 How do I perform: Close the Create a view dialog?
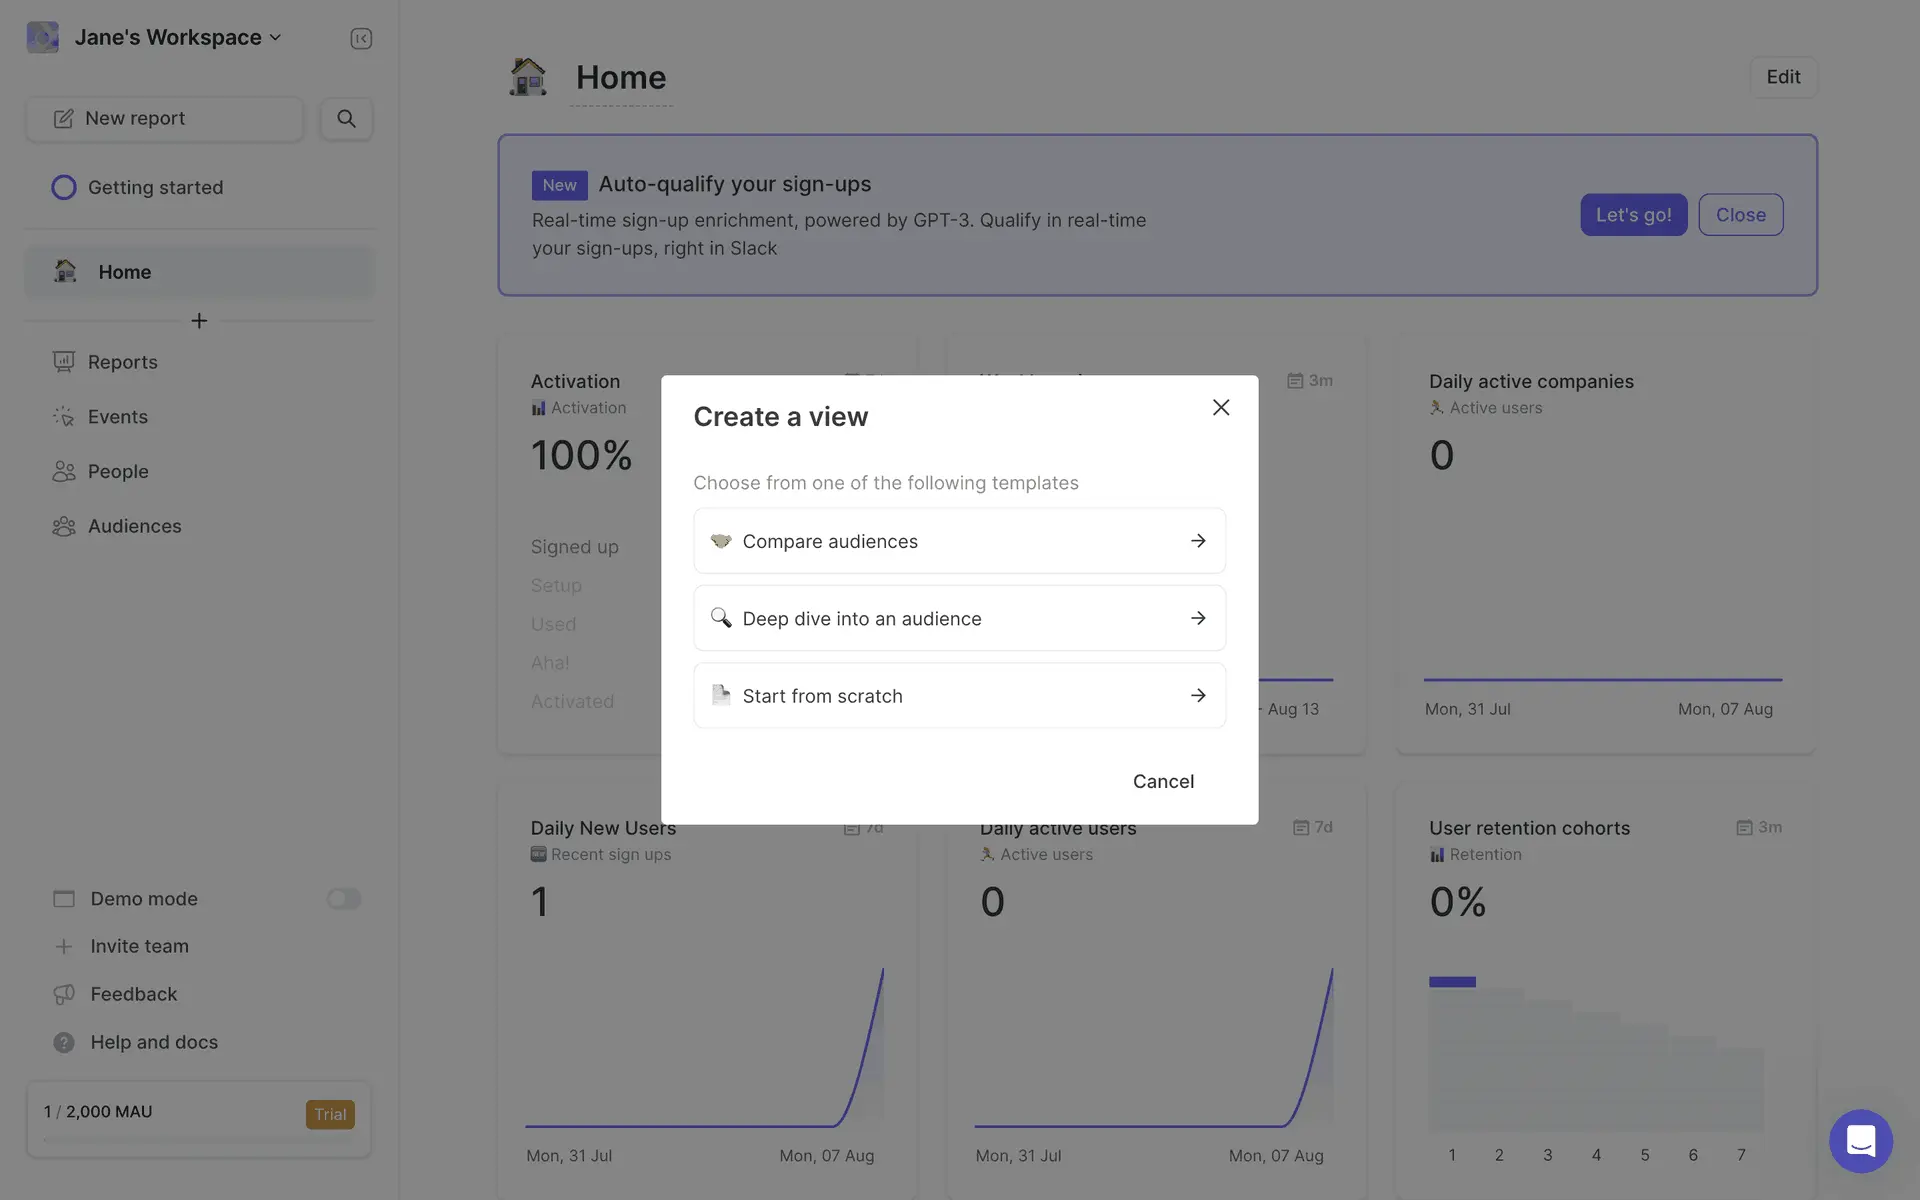(1220, 407)
